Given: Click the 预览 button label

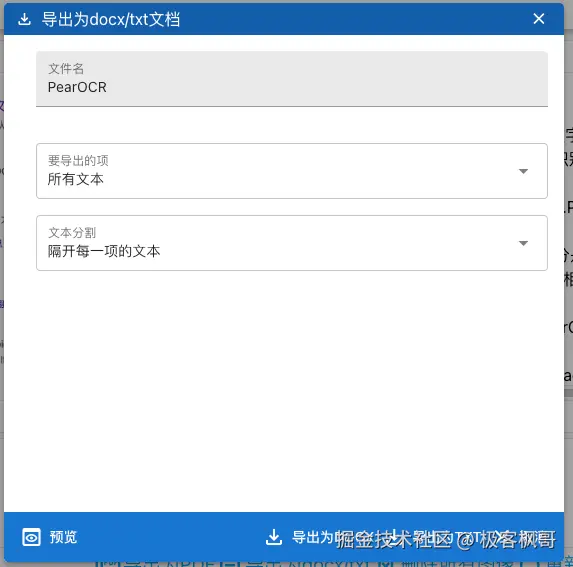Looking at the screenshot, I should point(63,537).
